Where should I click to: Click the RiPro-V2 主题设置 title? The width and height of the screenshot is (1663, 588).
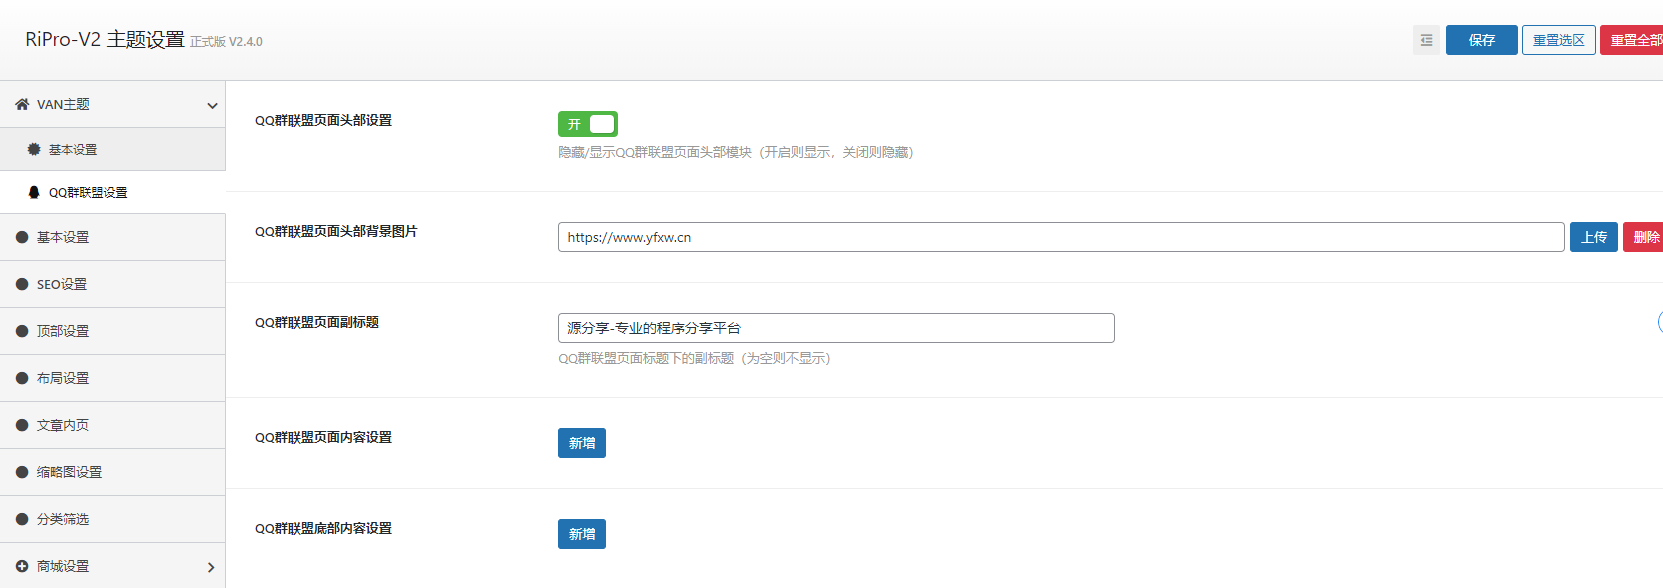[105, 39]
